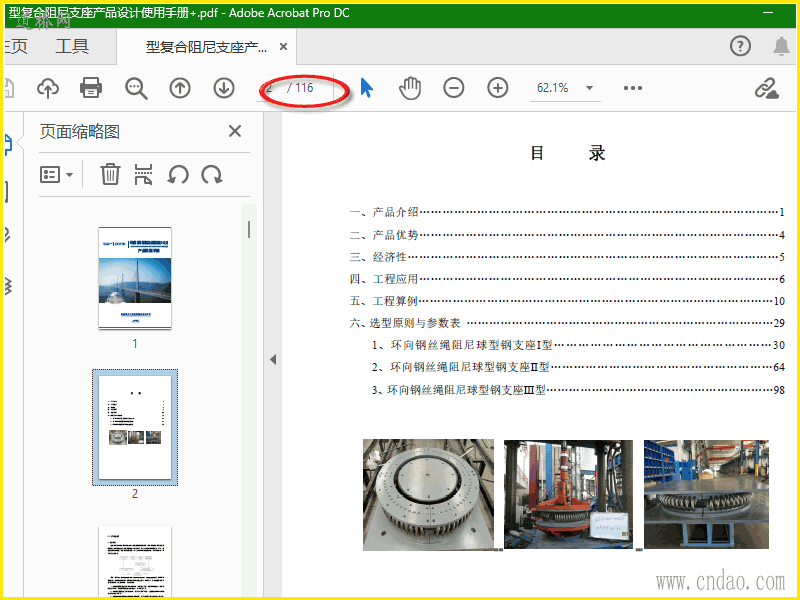
Task: Click the 页面缩略图 panel title
Action: point(80,132)
